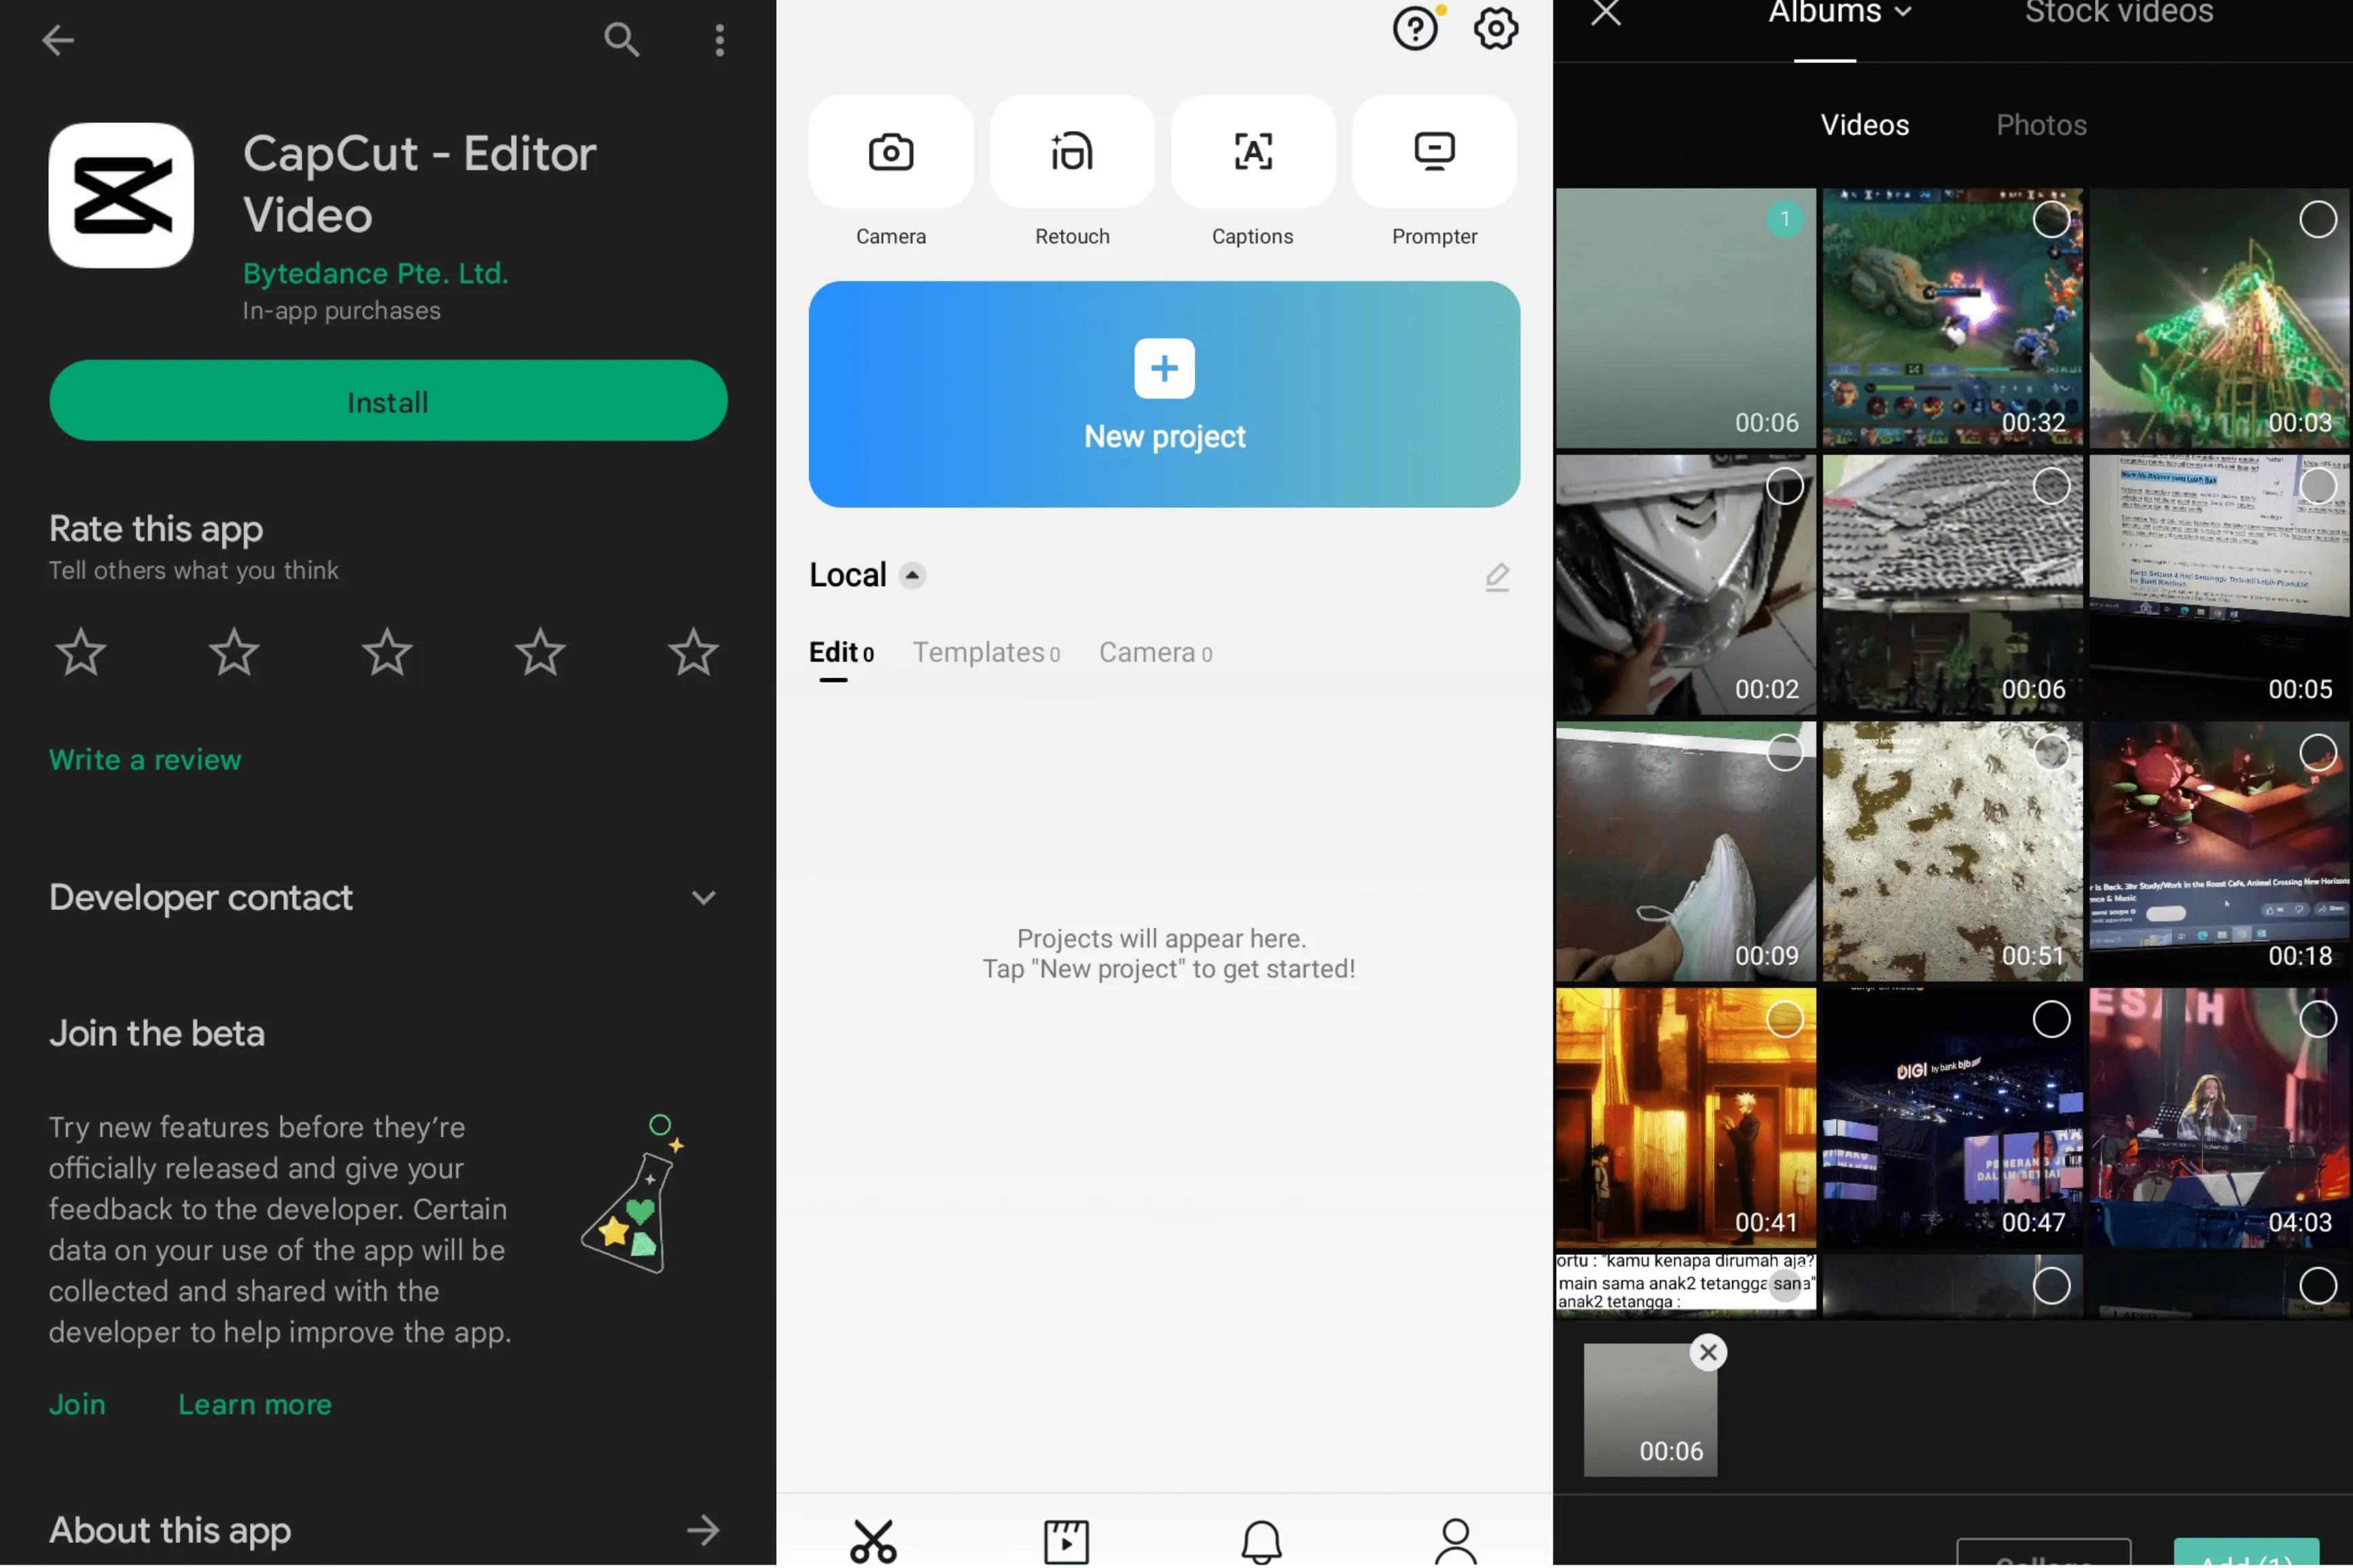
Task: Open the Albums dropdown
Action: (1840, 13)
